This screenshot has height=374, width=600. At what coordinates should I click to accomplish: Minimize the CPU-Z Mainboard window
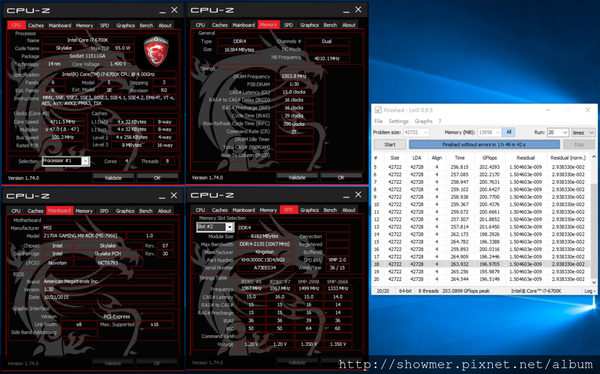162,196
